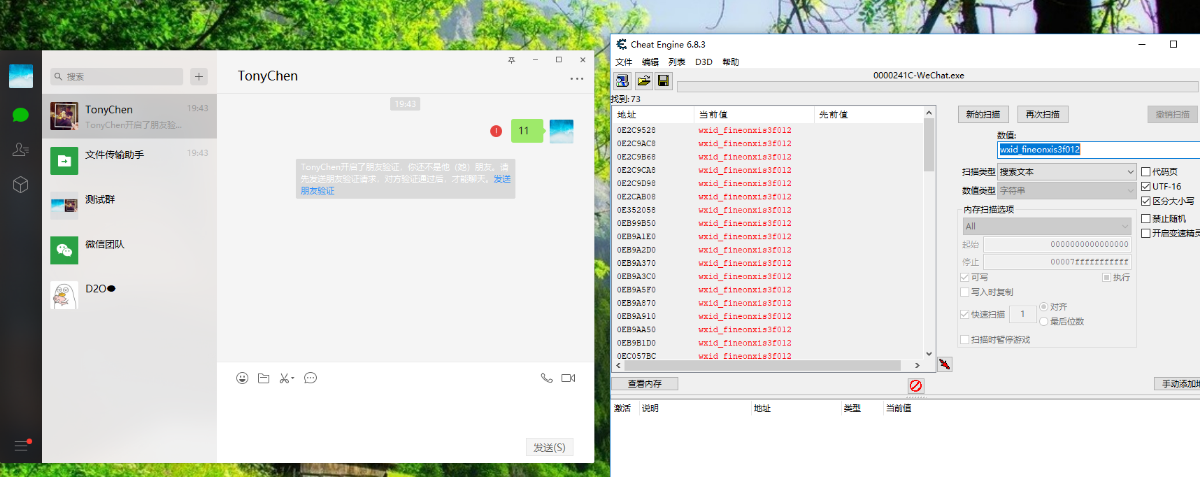Click the green '11' message bubble

click(x=526, y=131)
